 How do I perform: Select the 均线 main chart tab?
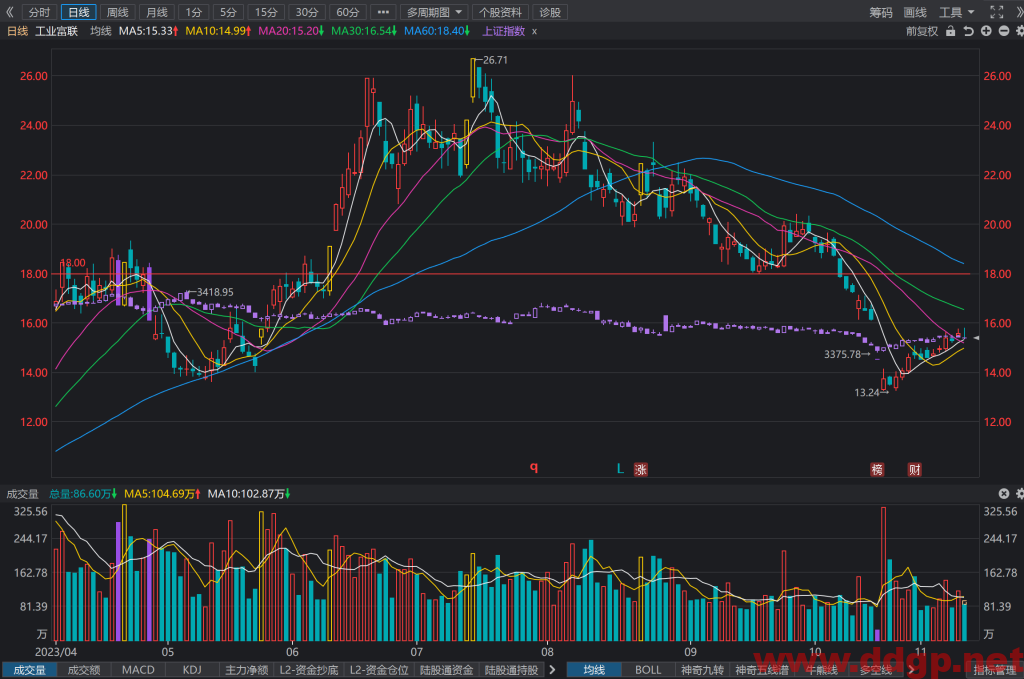(x=594, y=670)
